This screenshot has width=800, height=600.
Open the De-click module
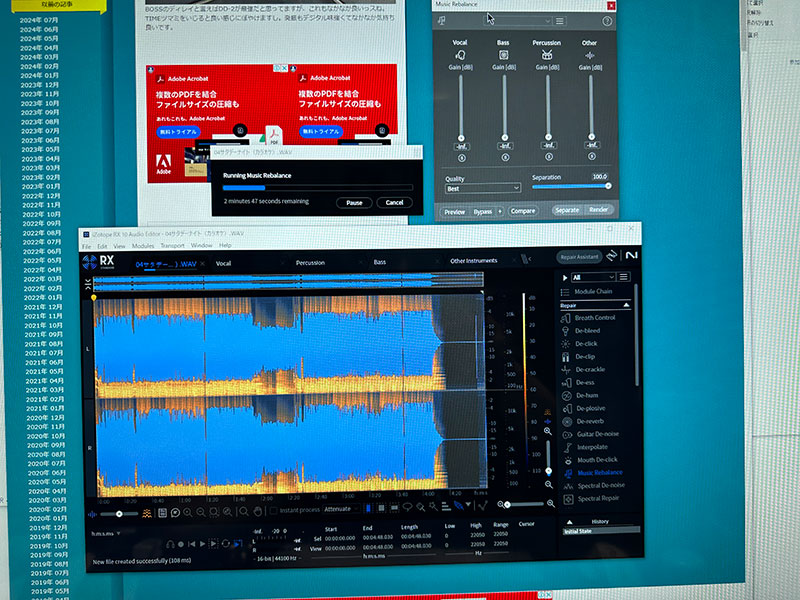click(580, 344)
